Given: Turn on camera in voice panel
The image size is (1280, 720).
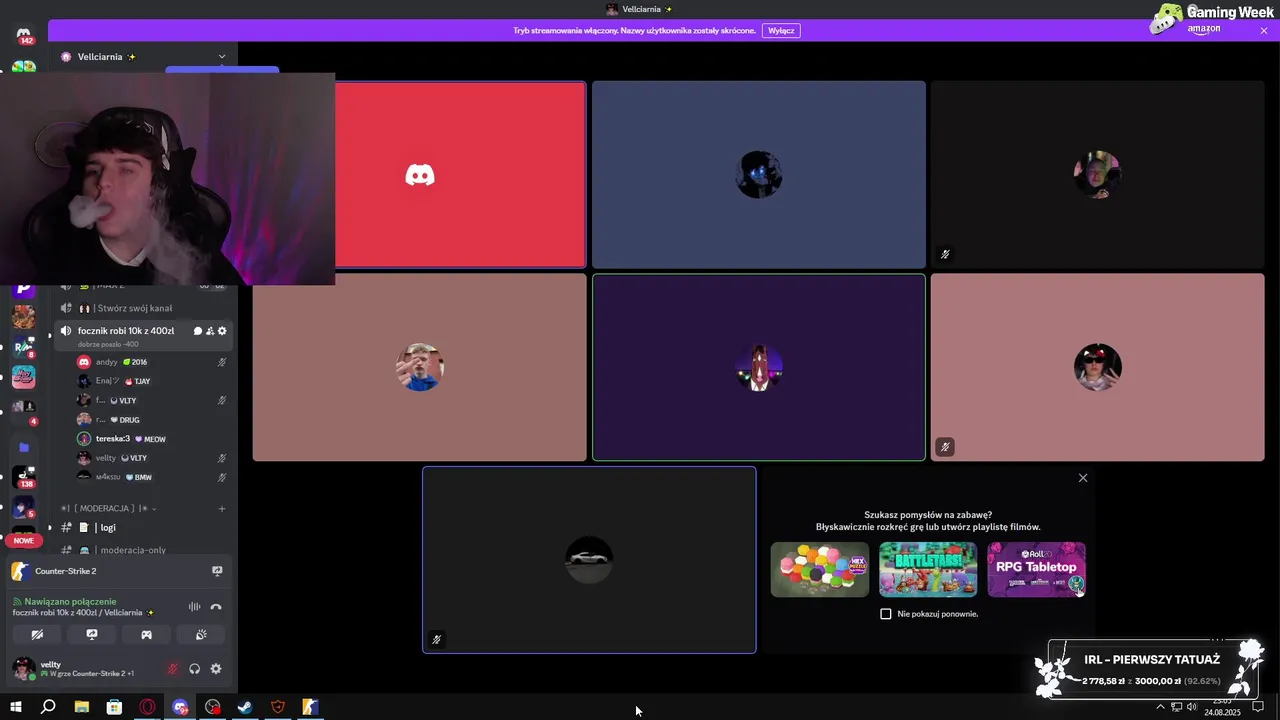Looking at the screenshot, I should 38,634.
